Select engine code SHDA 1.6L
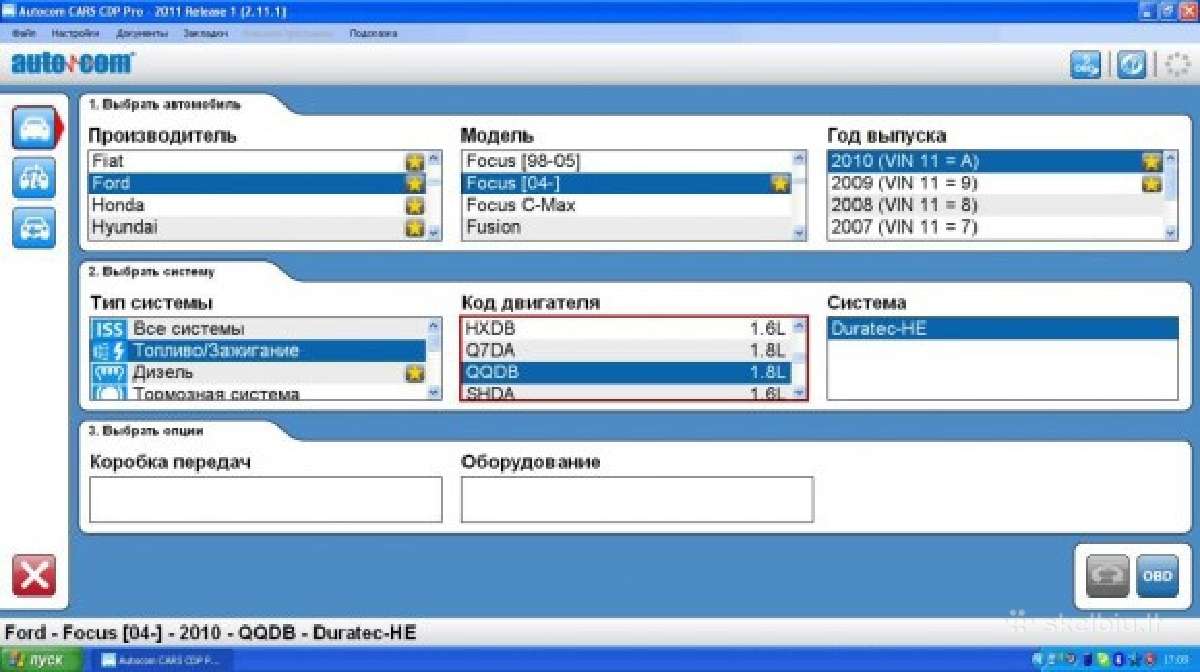Viewport: 1200px width, 672px height. pyautogui.click(x=627, y=393)
